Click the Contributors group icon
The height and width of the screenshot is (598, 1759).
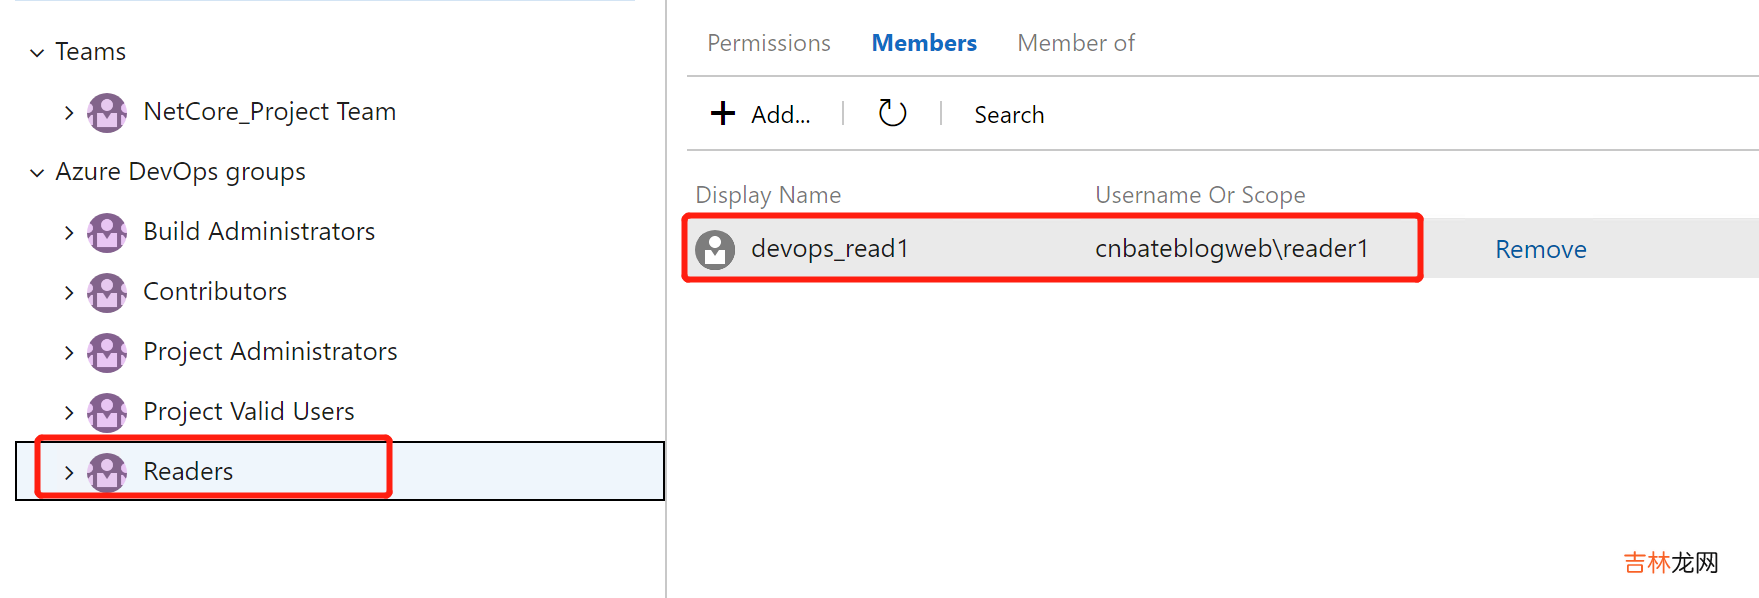click(107, 292)
